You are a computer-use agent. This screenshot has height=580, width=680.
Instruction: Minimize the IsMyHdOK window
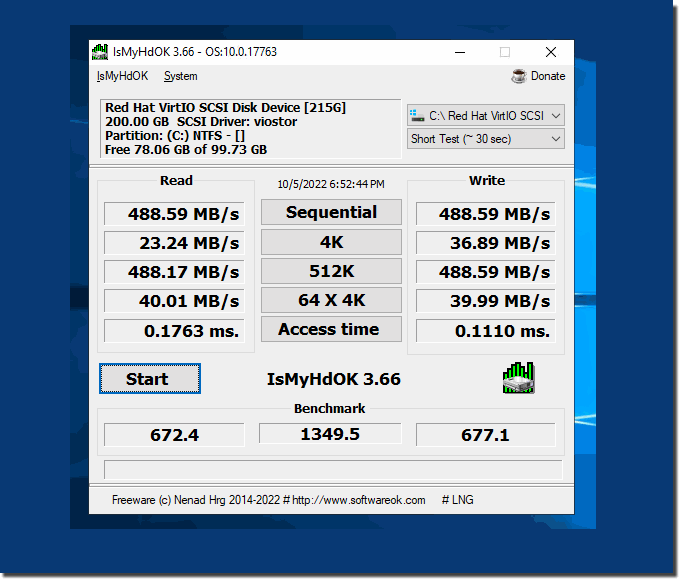point(460,52)
